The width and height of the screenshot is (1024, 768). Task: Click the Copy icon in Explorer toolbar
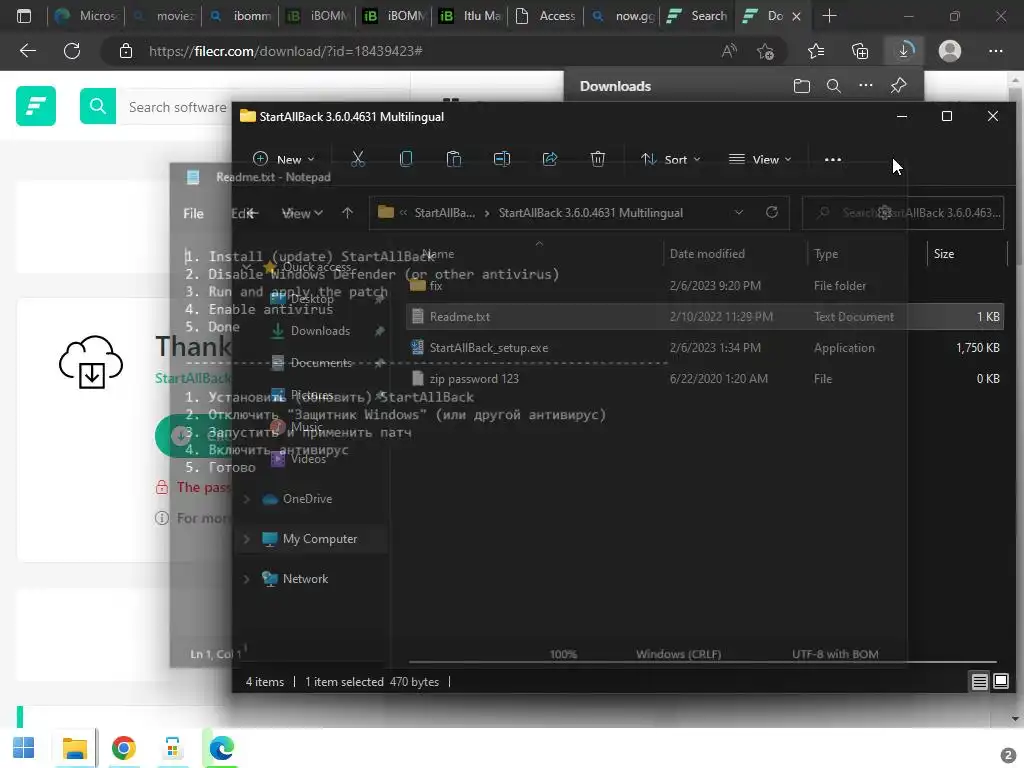[406, 159]
